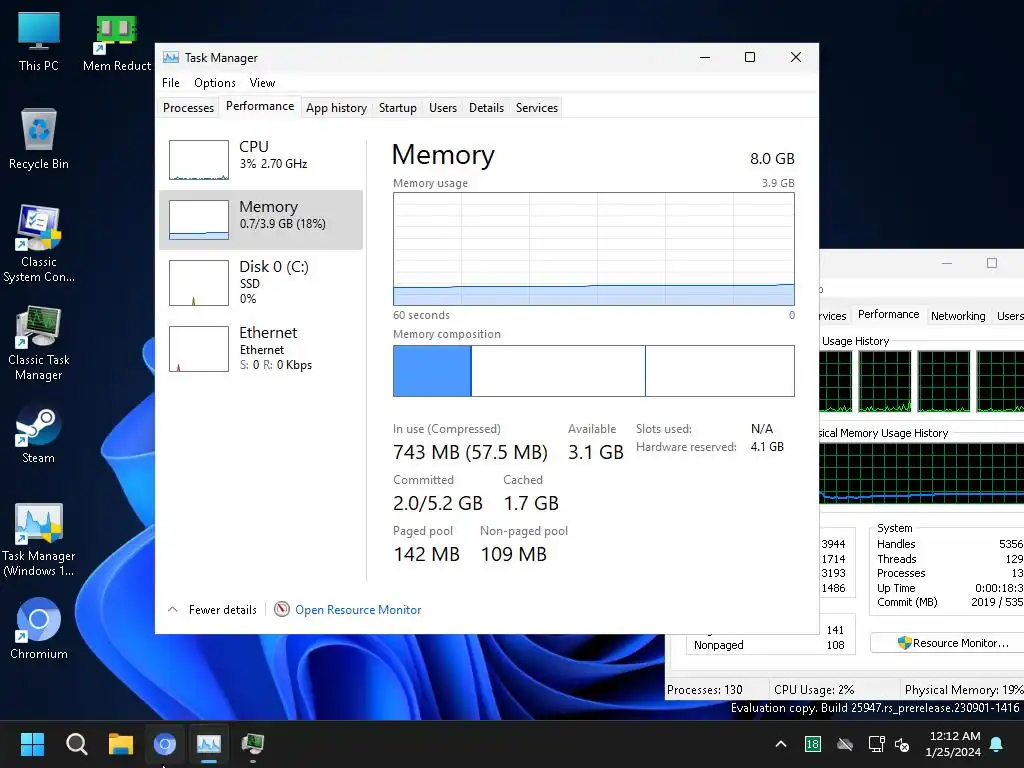The image size is (1024, 768).
Task: Click the taskbar clock showing 12:12 AM
Action: pyautogui.click(x=953, y=744)
